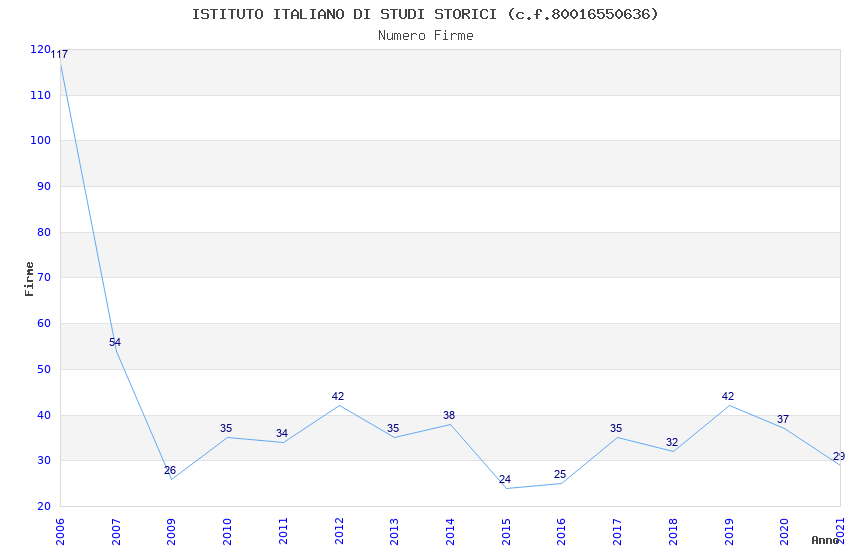Viewport: 850px width, 550px height.
Task: Select the data label 32 above 2018
Action: click(672, 443)
